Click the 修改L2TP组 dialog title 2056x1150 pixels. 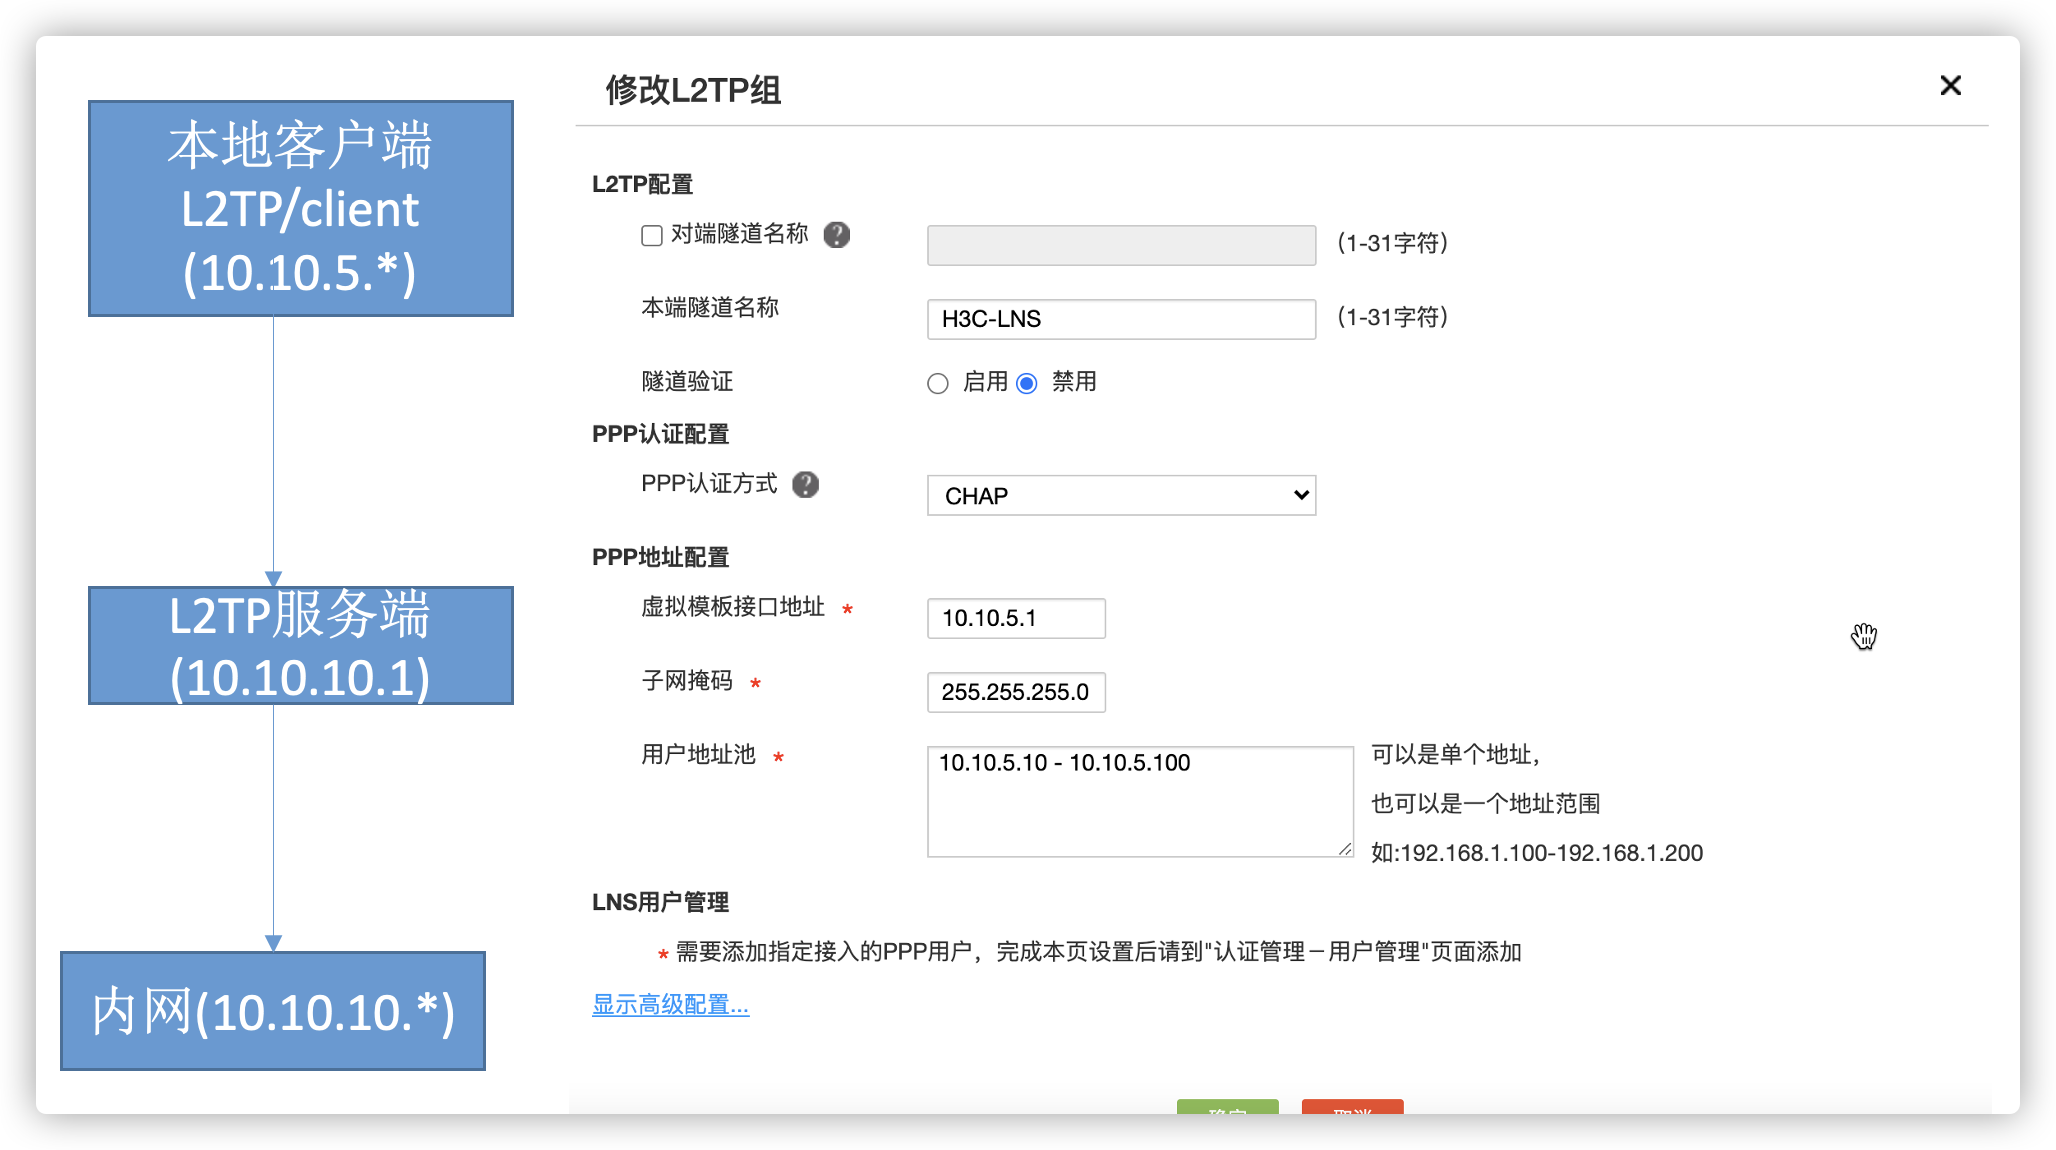click(x=693, y=90)
